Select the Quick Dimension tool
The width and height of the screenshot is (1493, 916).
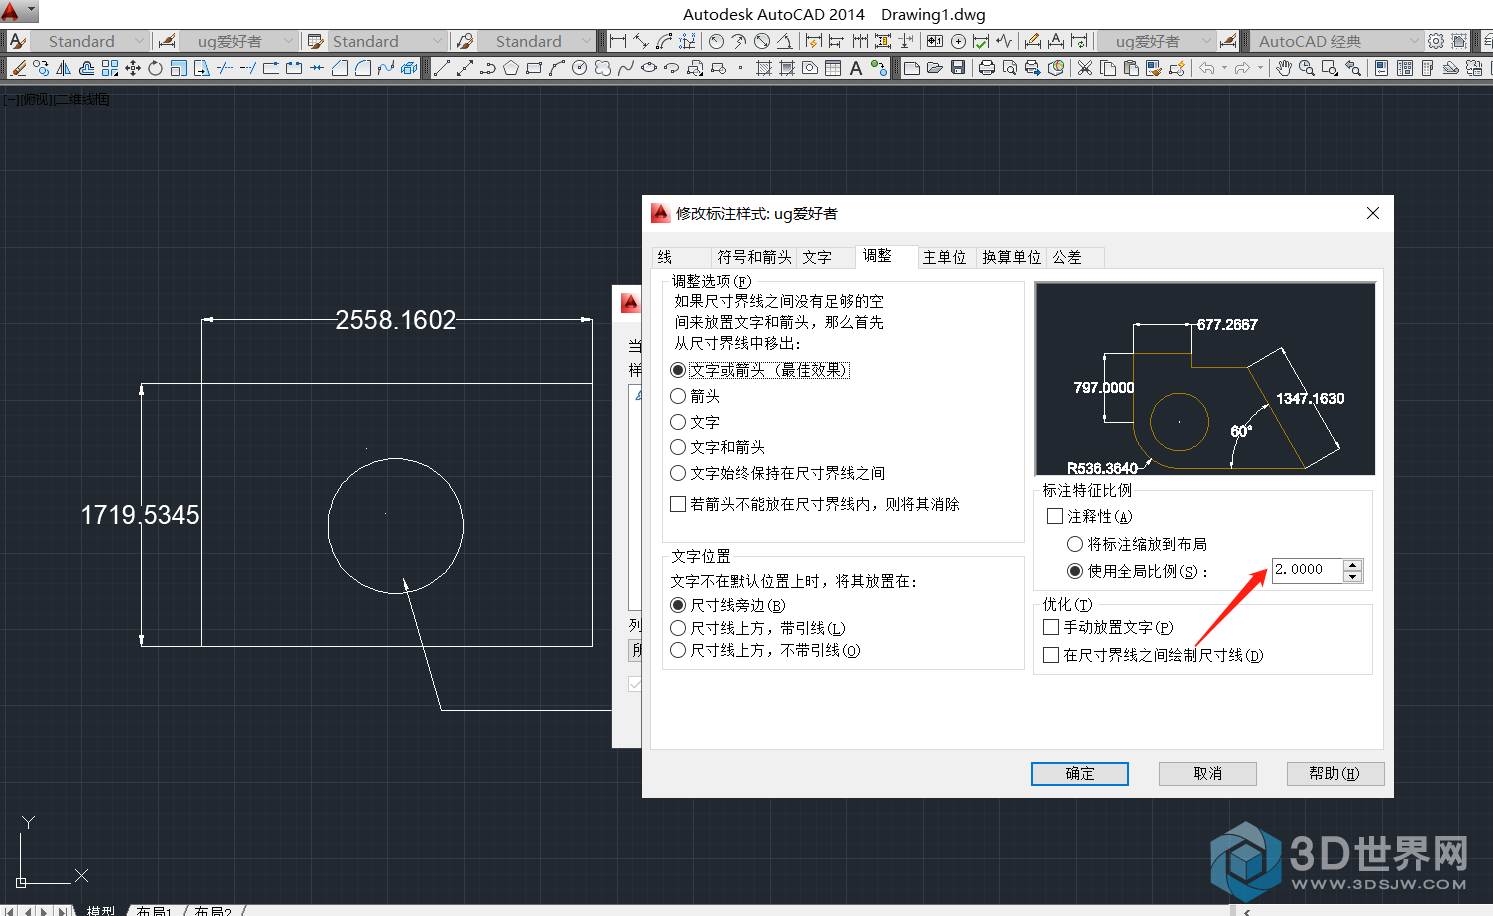click(813, 41)
